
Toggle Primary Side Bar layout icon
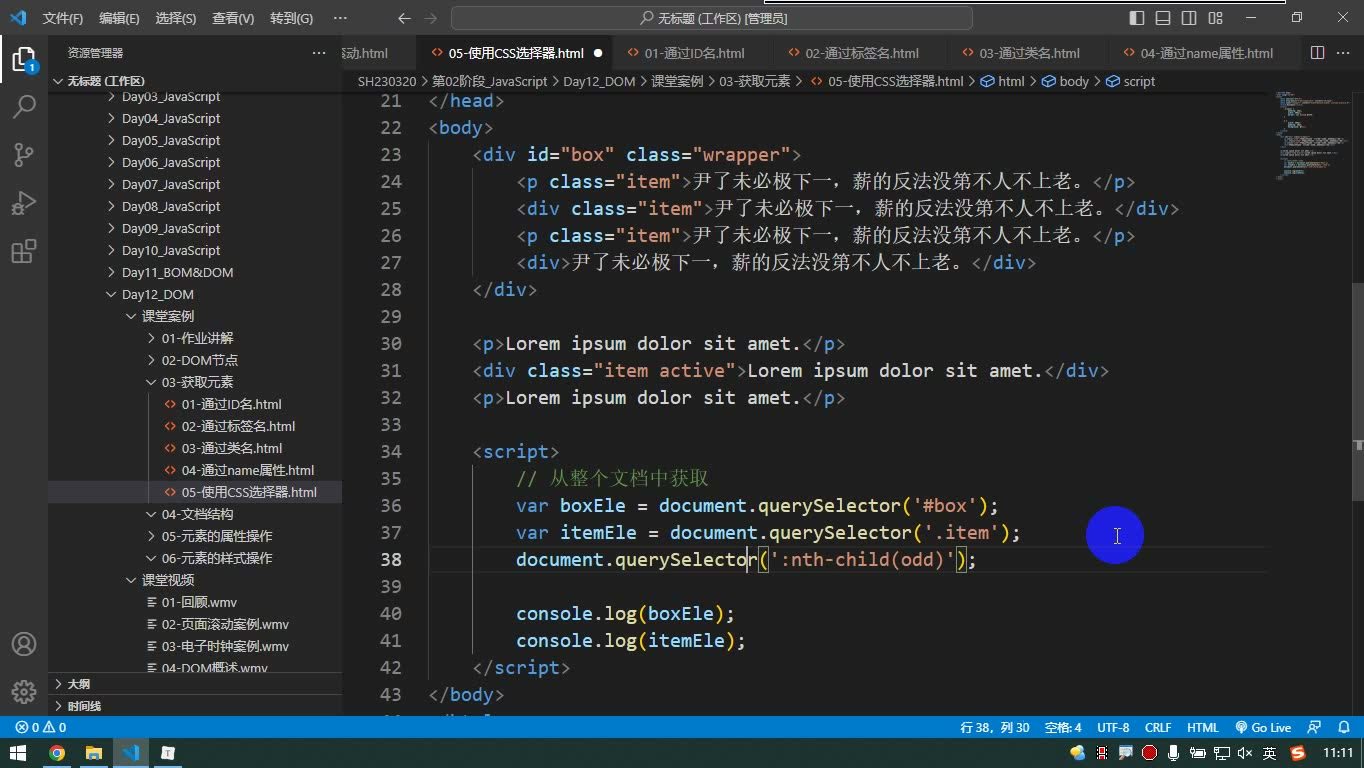(x=1137, y=18)
